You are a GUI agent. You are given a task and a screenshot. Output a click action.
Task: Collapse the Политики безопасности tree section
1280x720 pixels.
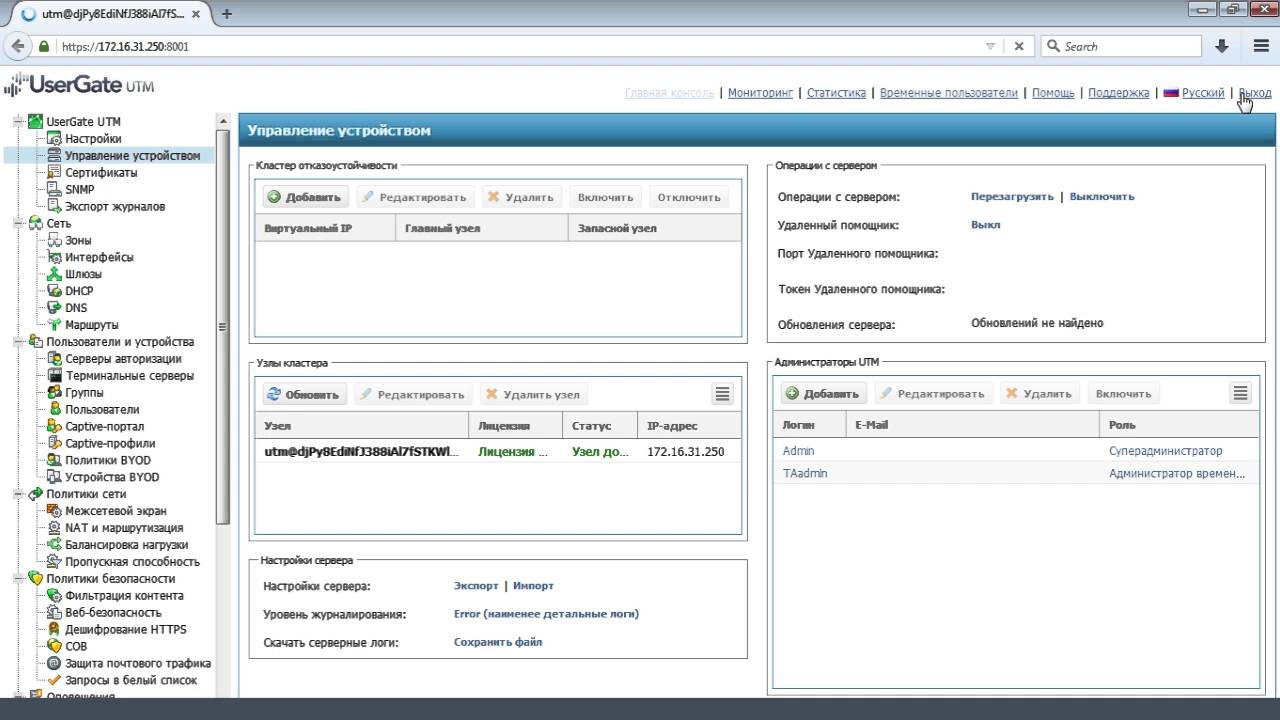[19, 579]
